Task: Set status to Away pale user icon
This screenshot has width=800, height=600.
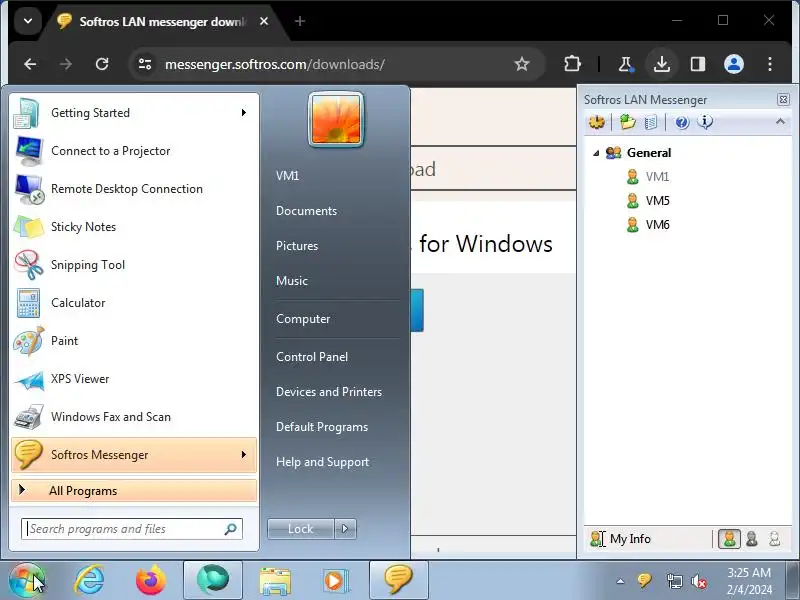Action: (774, 539)
